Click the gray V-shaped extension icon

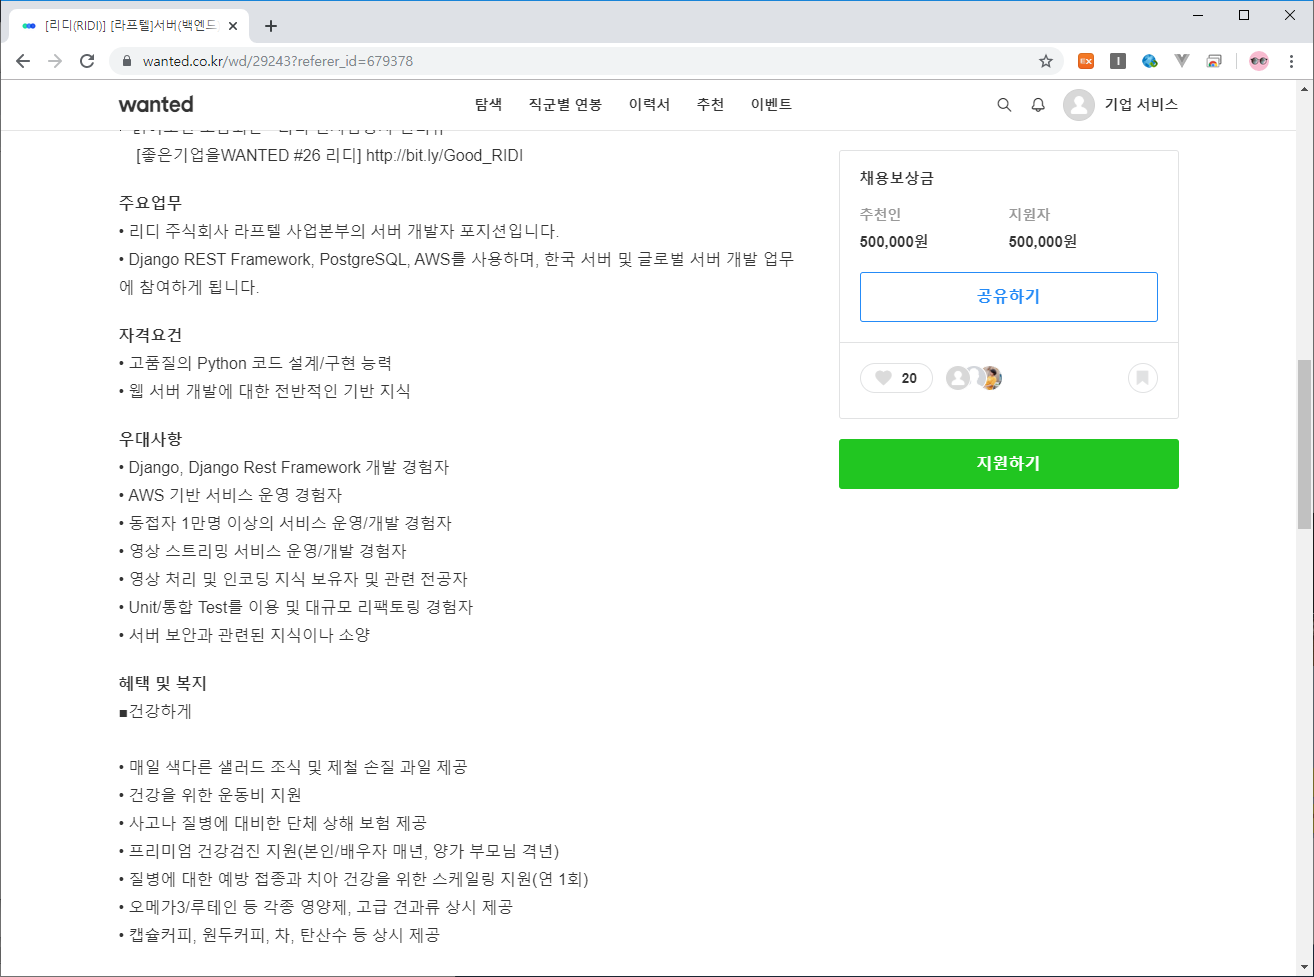(1182, 61)
